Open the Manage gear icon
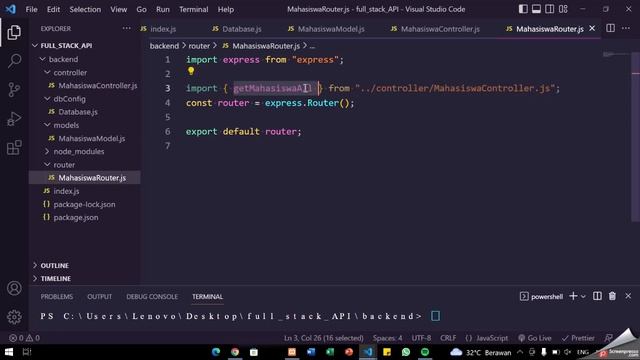 [x=14, y=317]
